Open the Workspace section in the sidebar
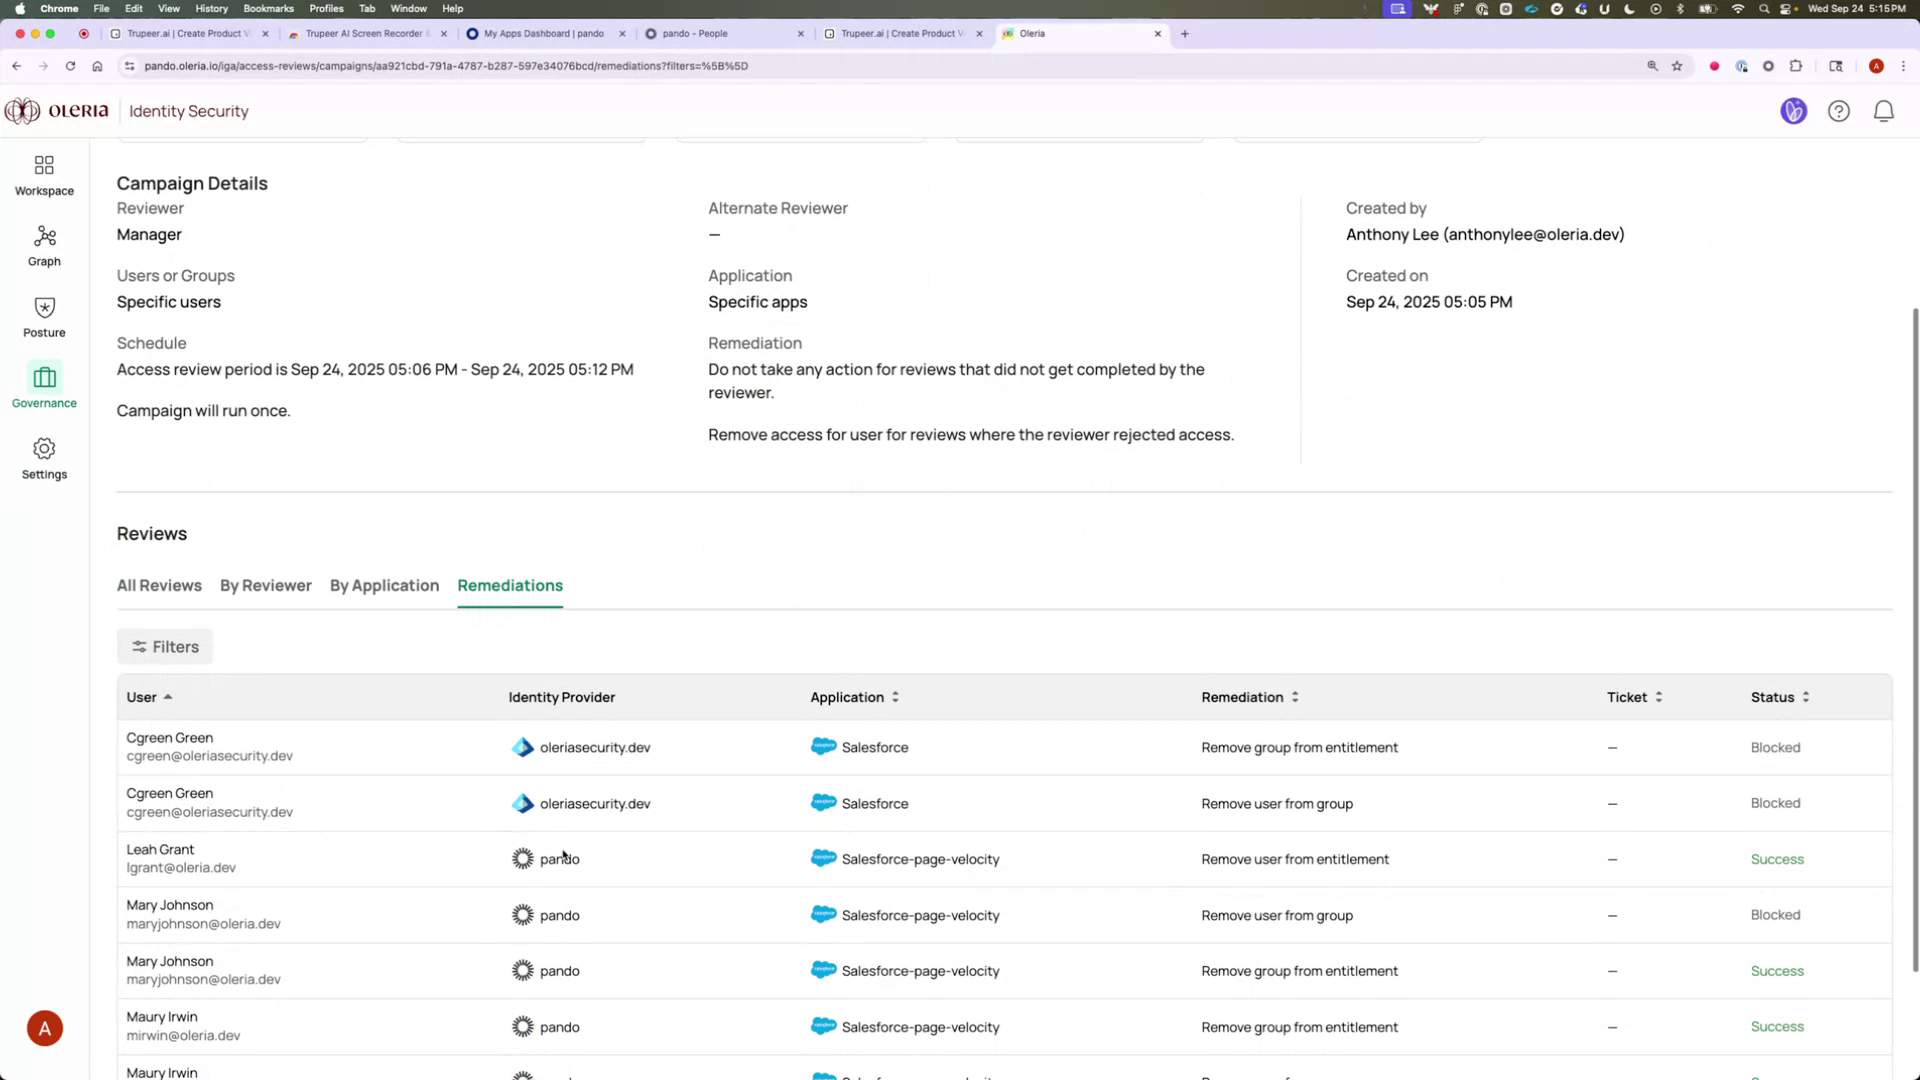 (x=43, y=174)
